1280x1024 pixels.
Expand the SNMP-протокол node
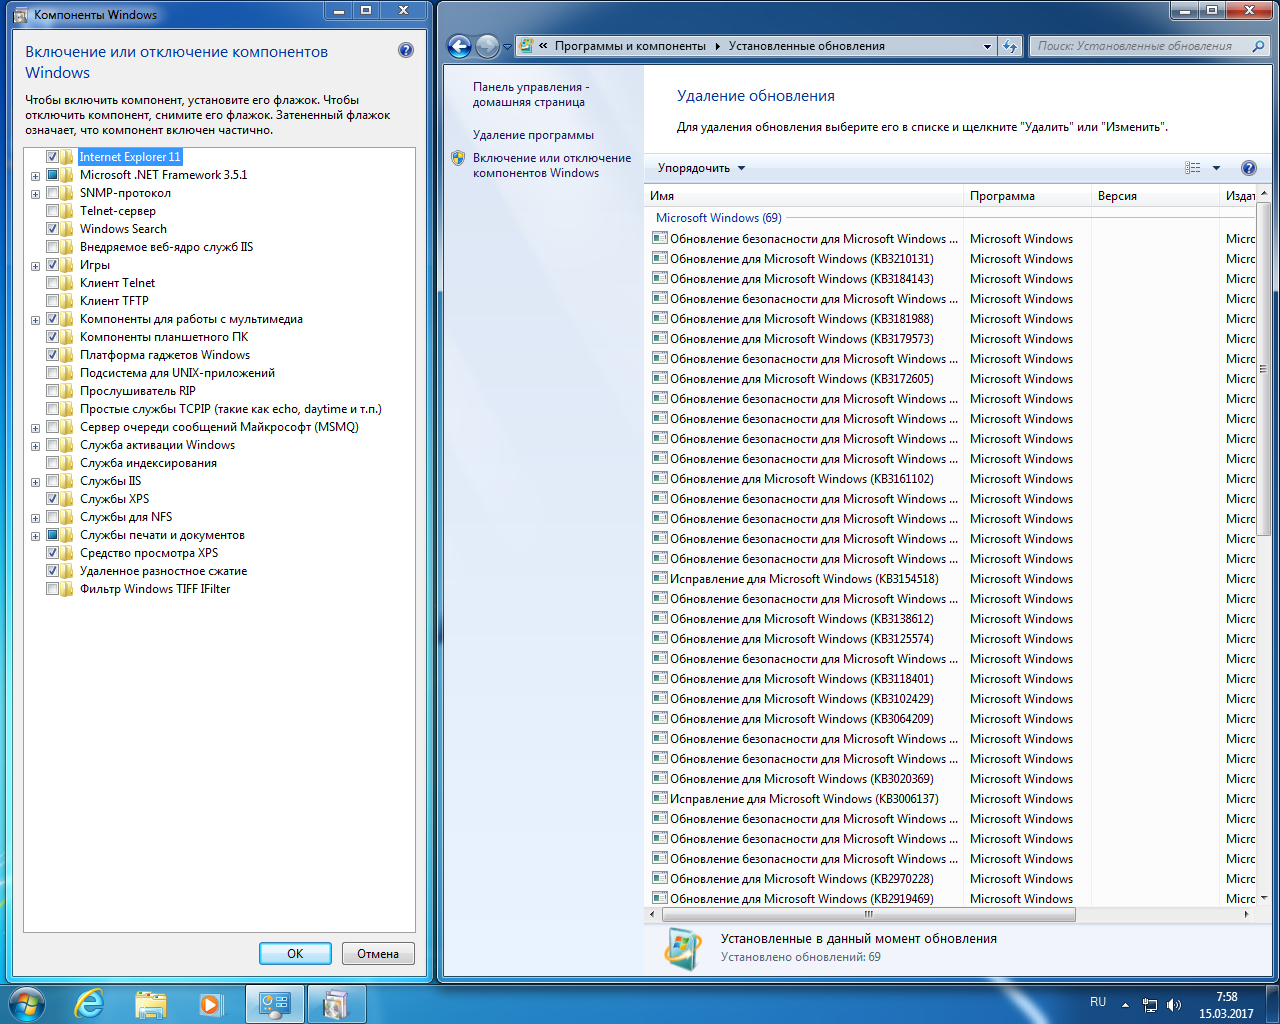[x=35, y=194]
